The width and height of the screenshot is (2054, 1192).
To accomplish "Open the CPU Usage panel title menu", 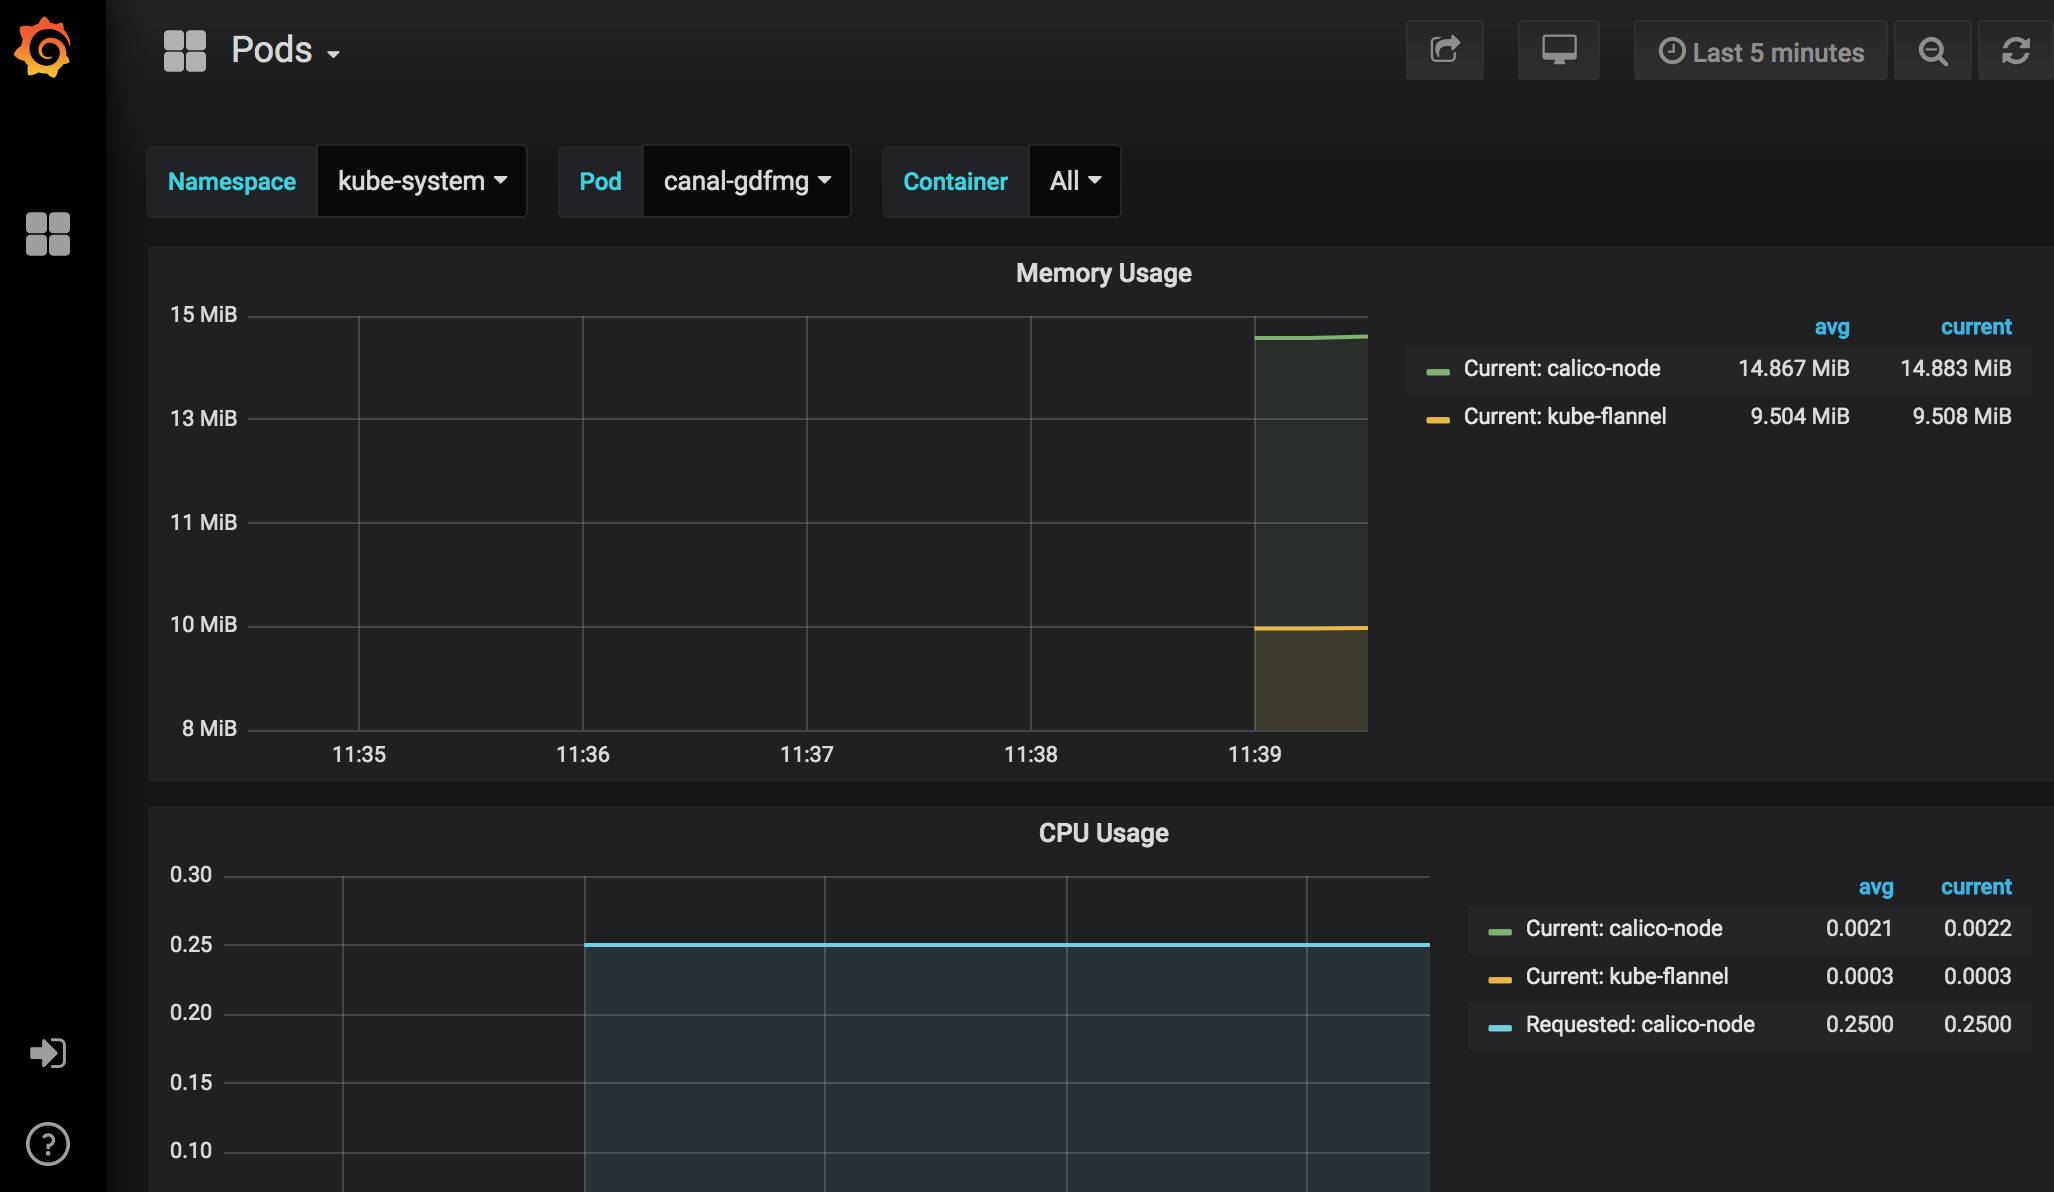I will pyautogui.click(x=1103, y=833).
